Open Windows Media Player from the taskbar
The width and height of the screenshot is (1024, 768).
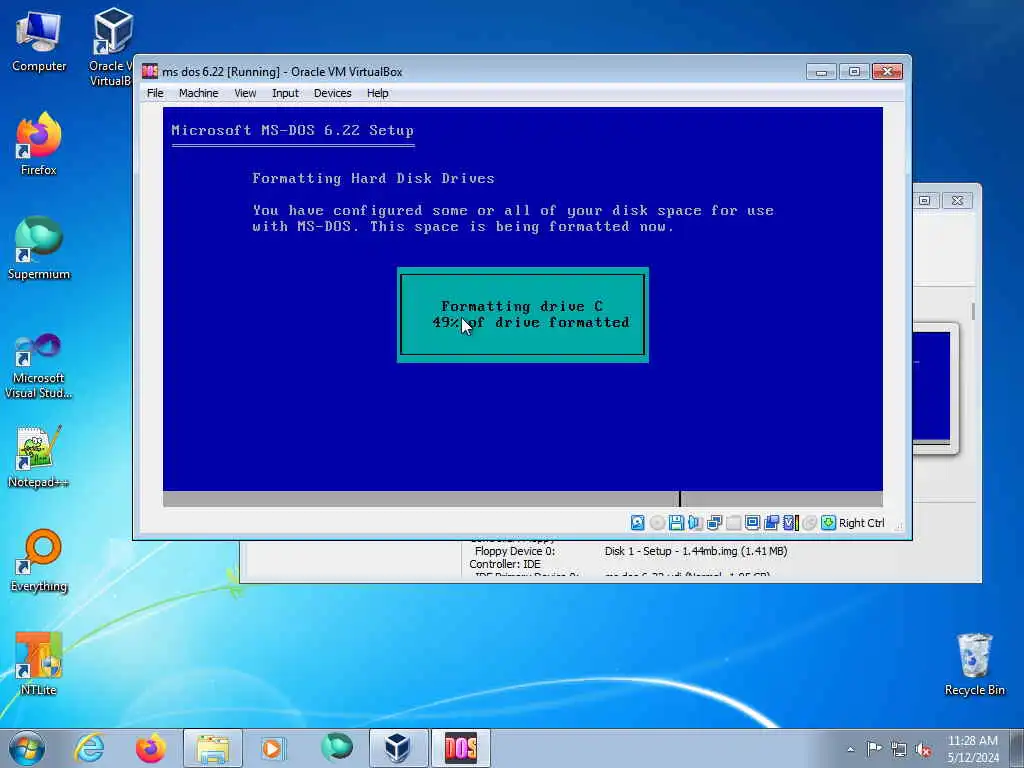273,748
